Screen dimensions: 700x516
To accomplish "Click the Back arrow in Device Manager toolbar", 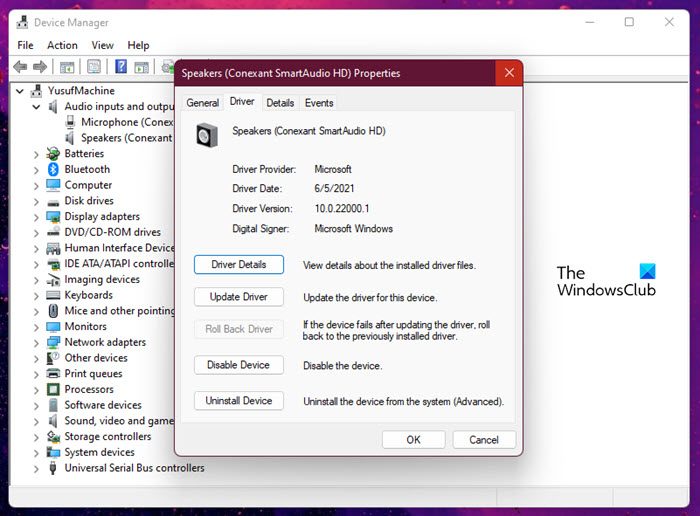I will [x=20, y=67].
